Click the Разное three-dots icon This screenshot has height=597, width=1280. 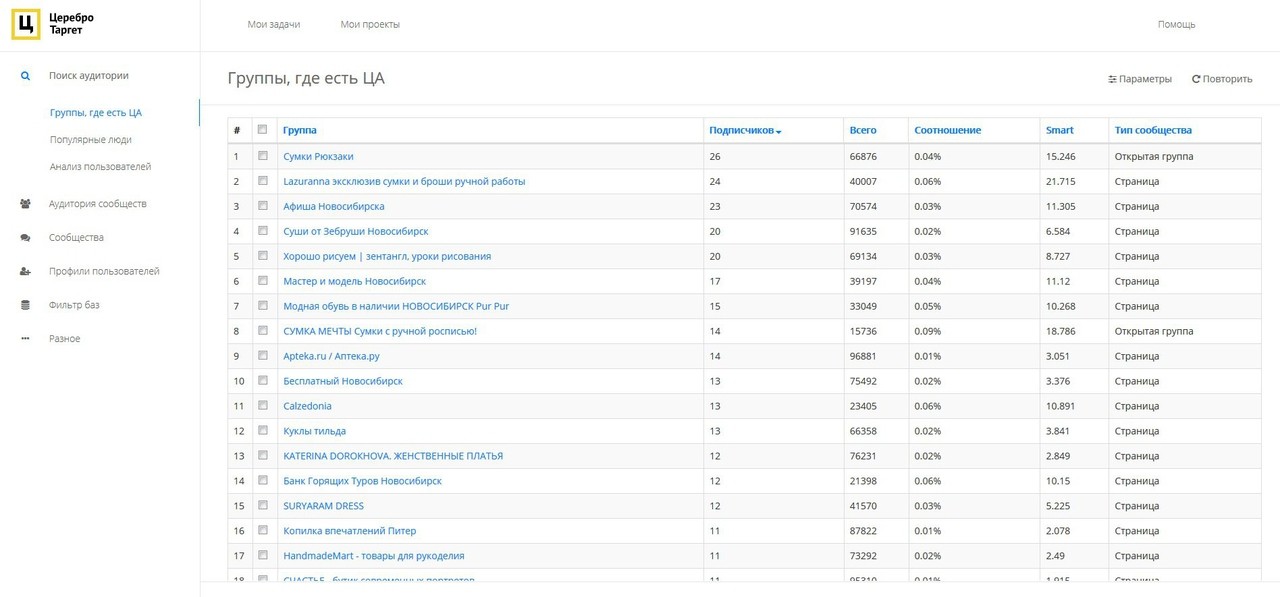25,339
